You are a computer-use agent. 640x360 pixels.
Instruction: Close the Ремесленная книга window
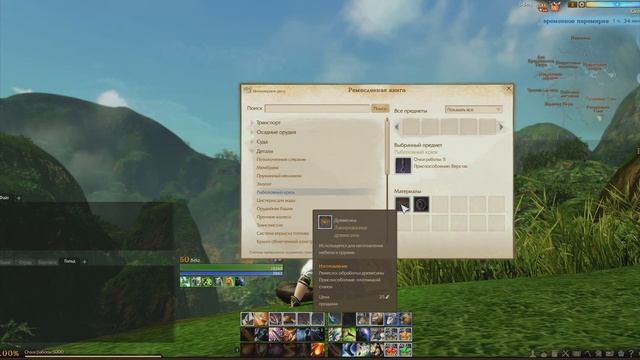click(x=508, y=89)
